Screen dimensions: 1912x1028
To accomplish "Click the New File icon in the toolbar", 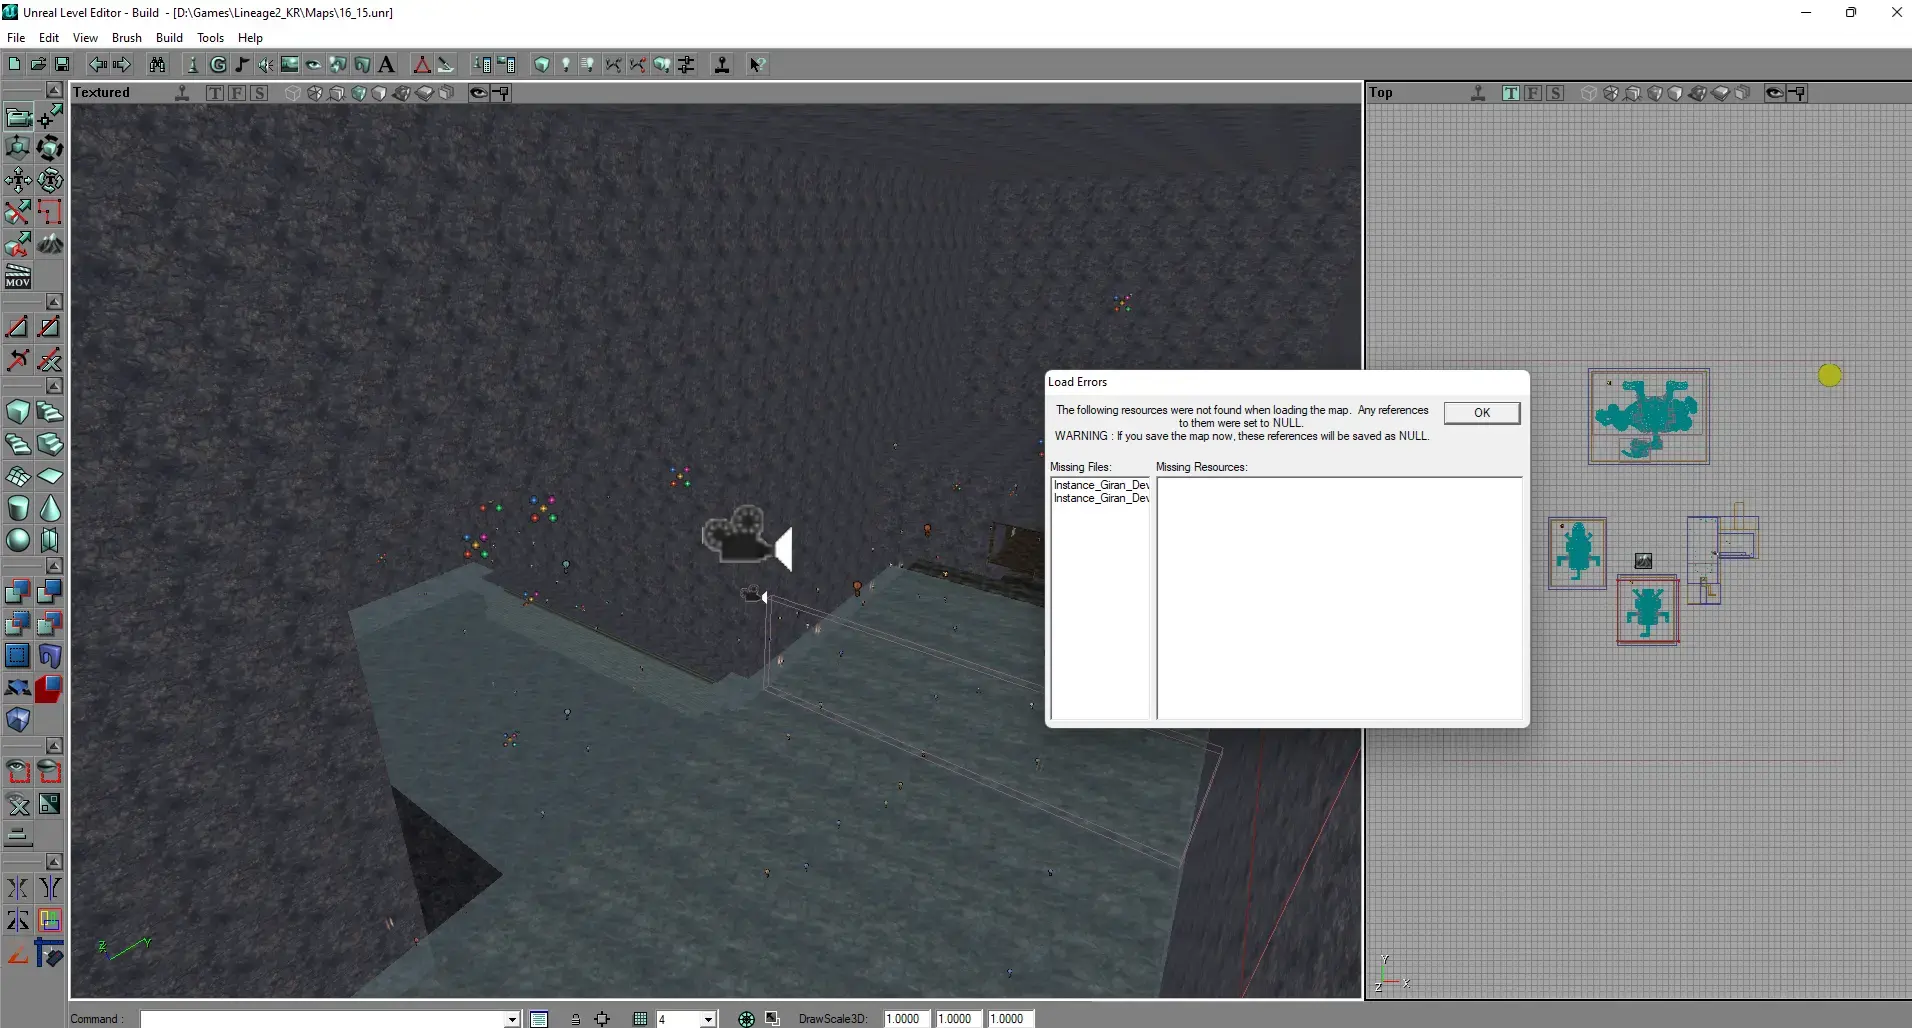I will pos(14,65).
